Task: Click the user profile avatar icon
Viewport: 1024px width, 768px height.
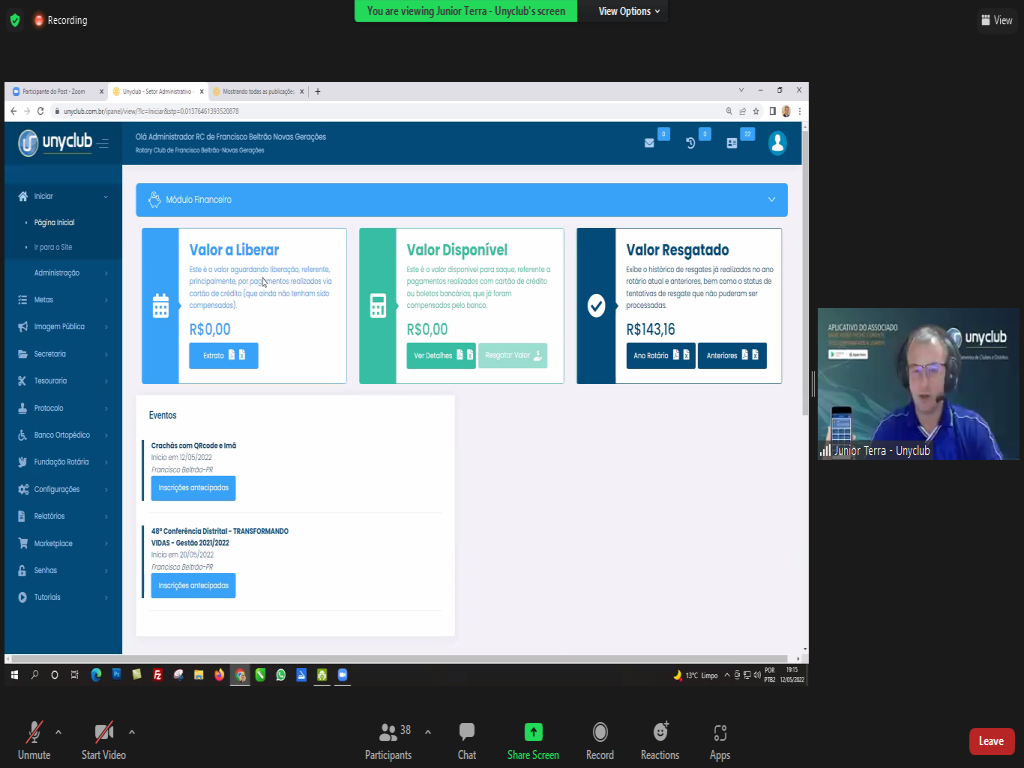Action: pos(777,143)
